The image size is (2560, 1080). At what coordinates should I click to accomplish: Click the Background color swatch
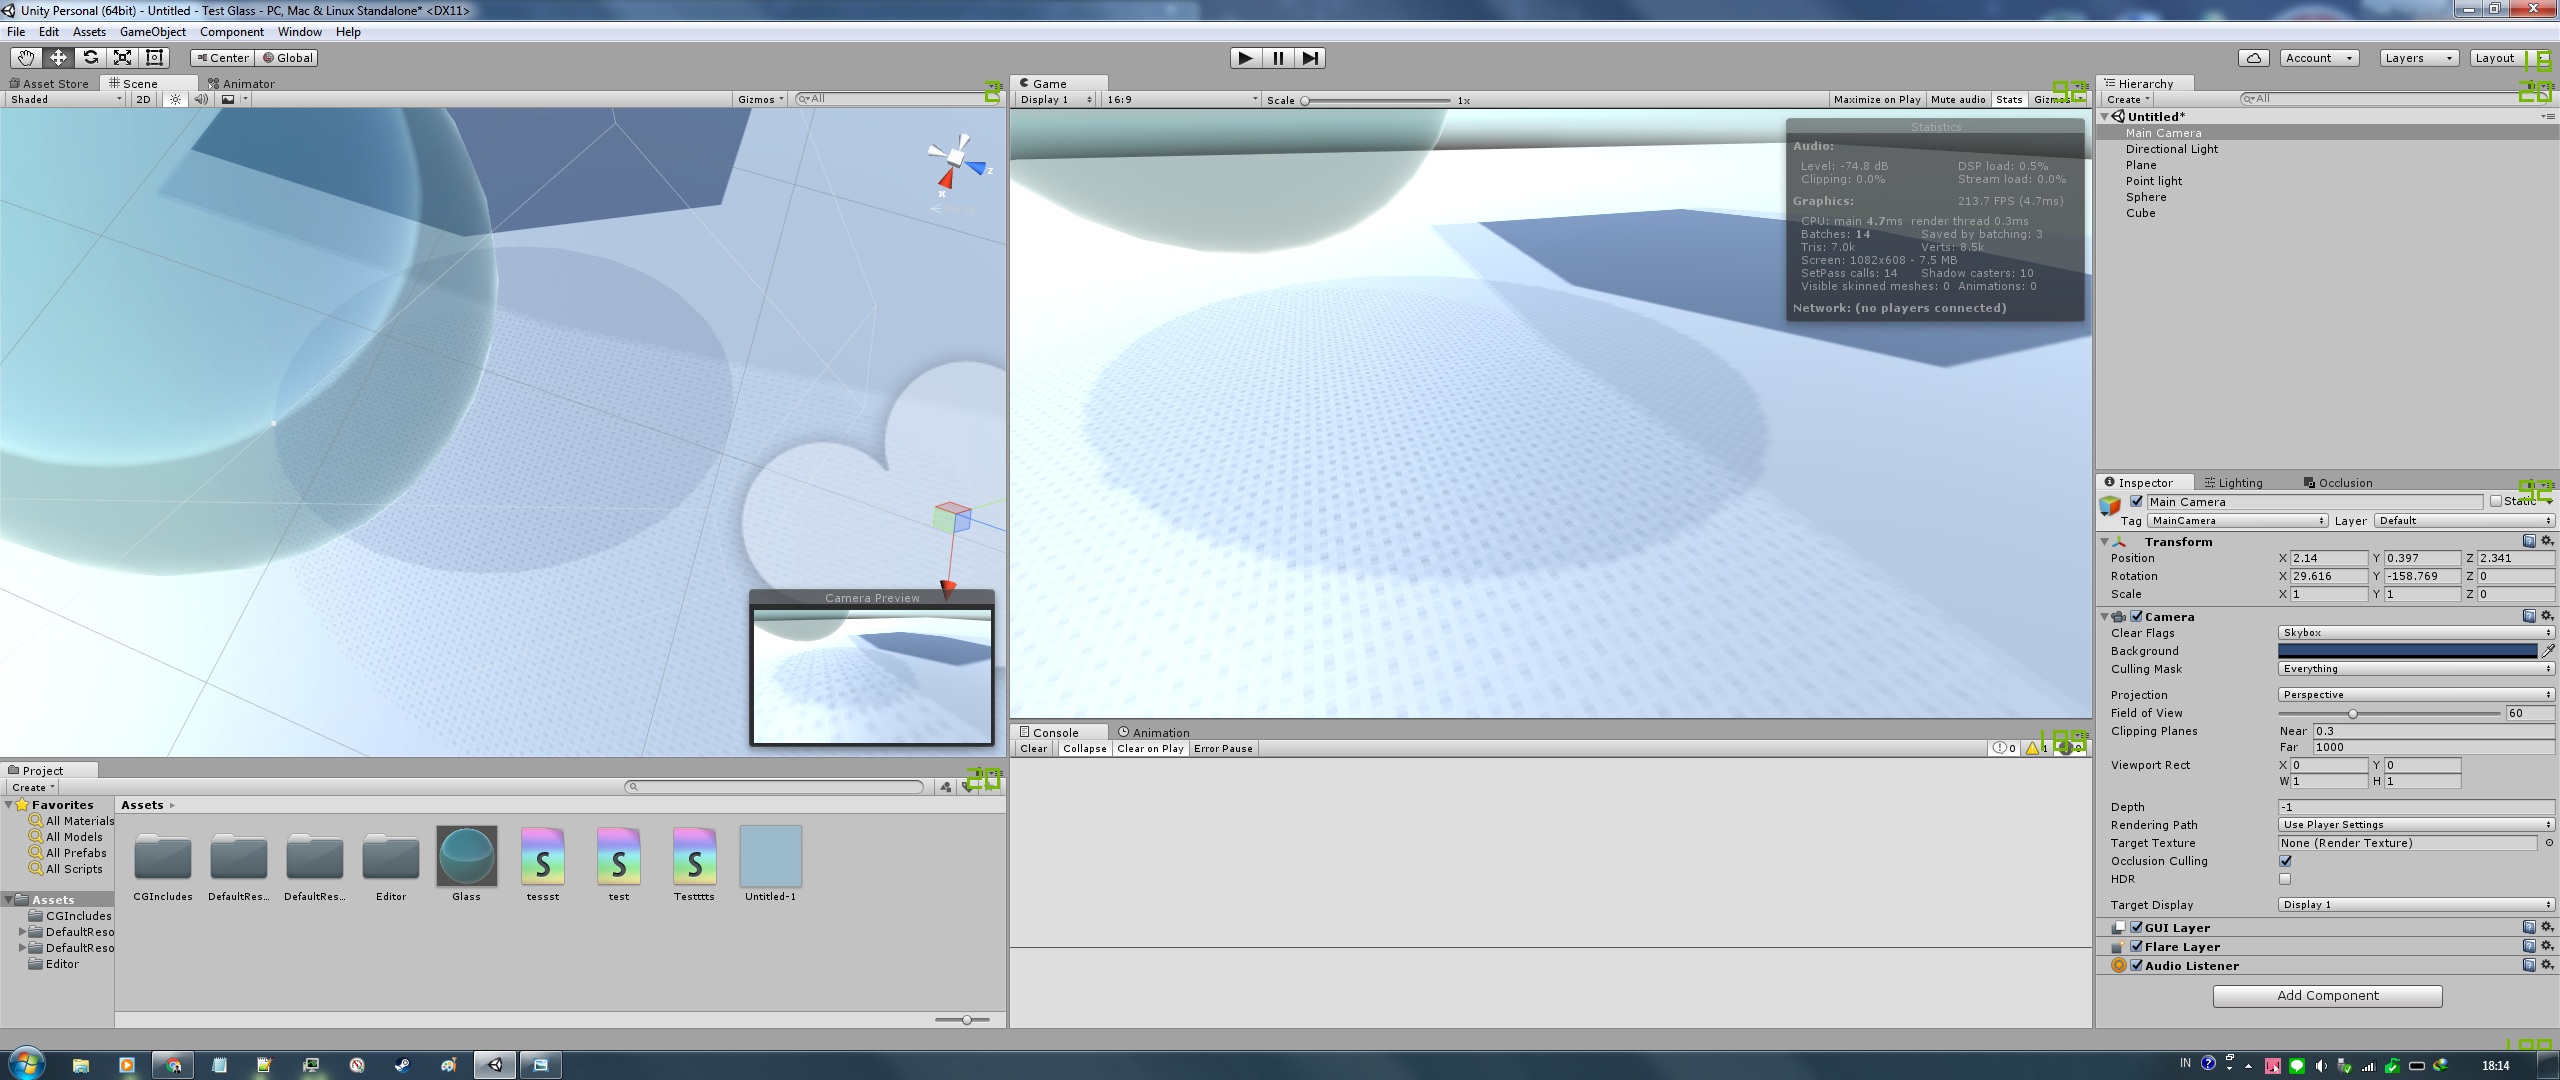[2407, 651]
